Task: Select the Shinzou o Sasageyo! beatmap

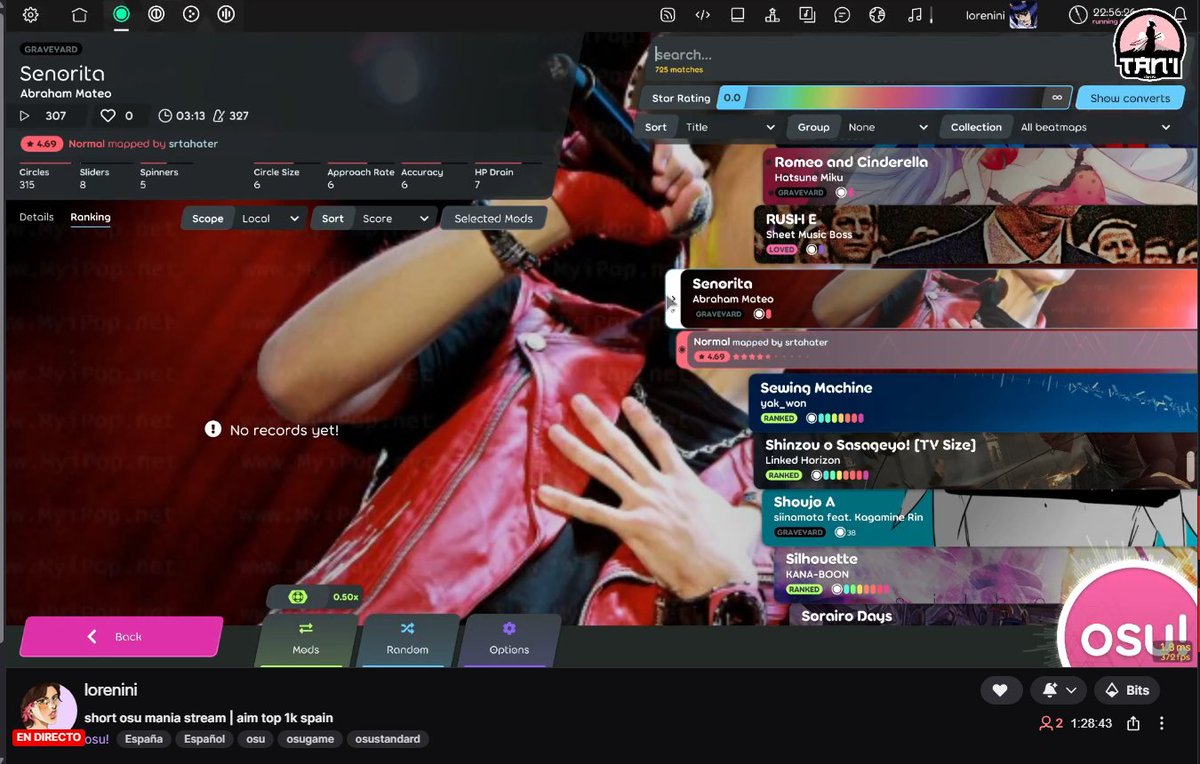Action: (x=975, y=460)
